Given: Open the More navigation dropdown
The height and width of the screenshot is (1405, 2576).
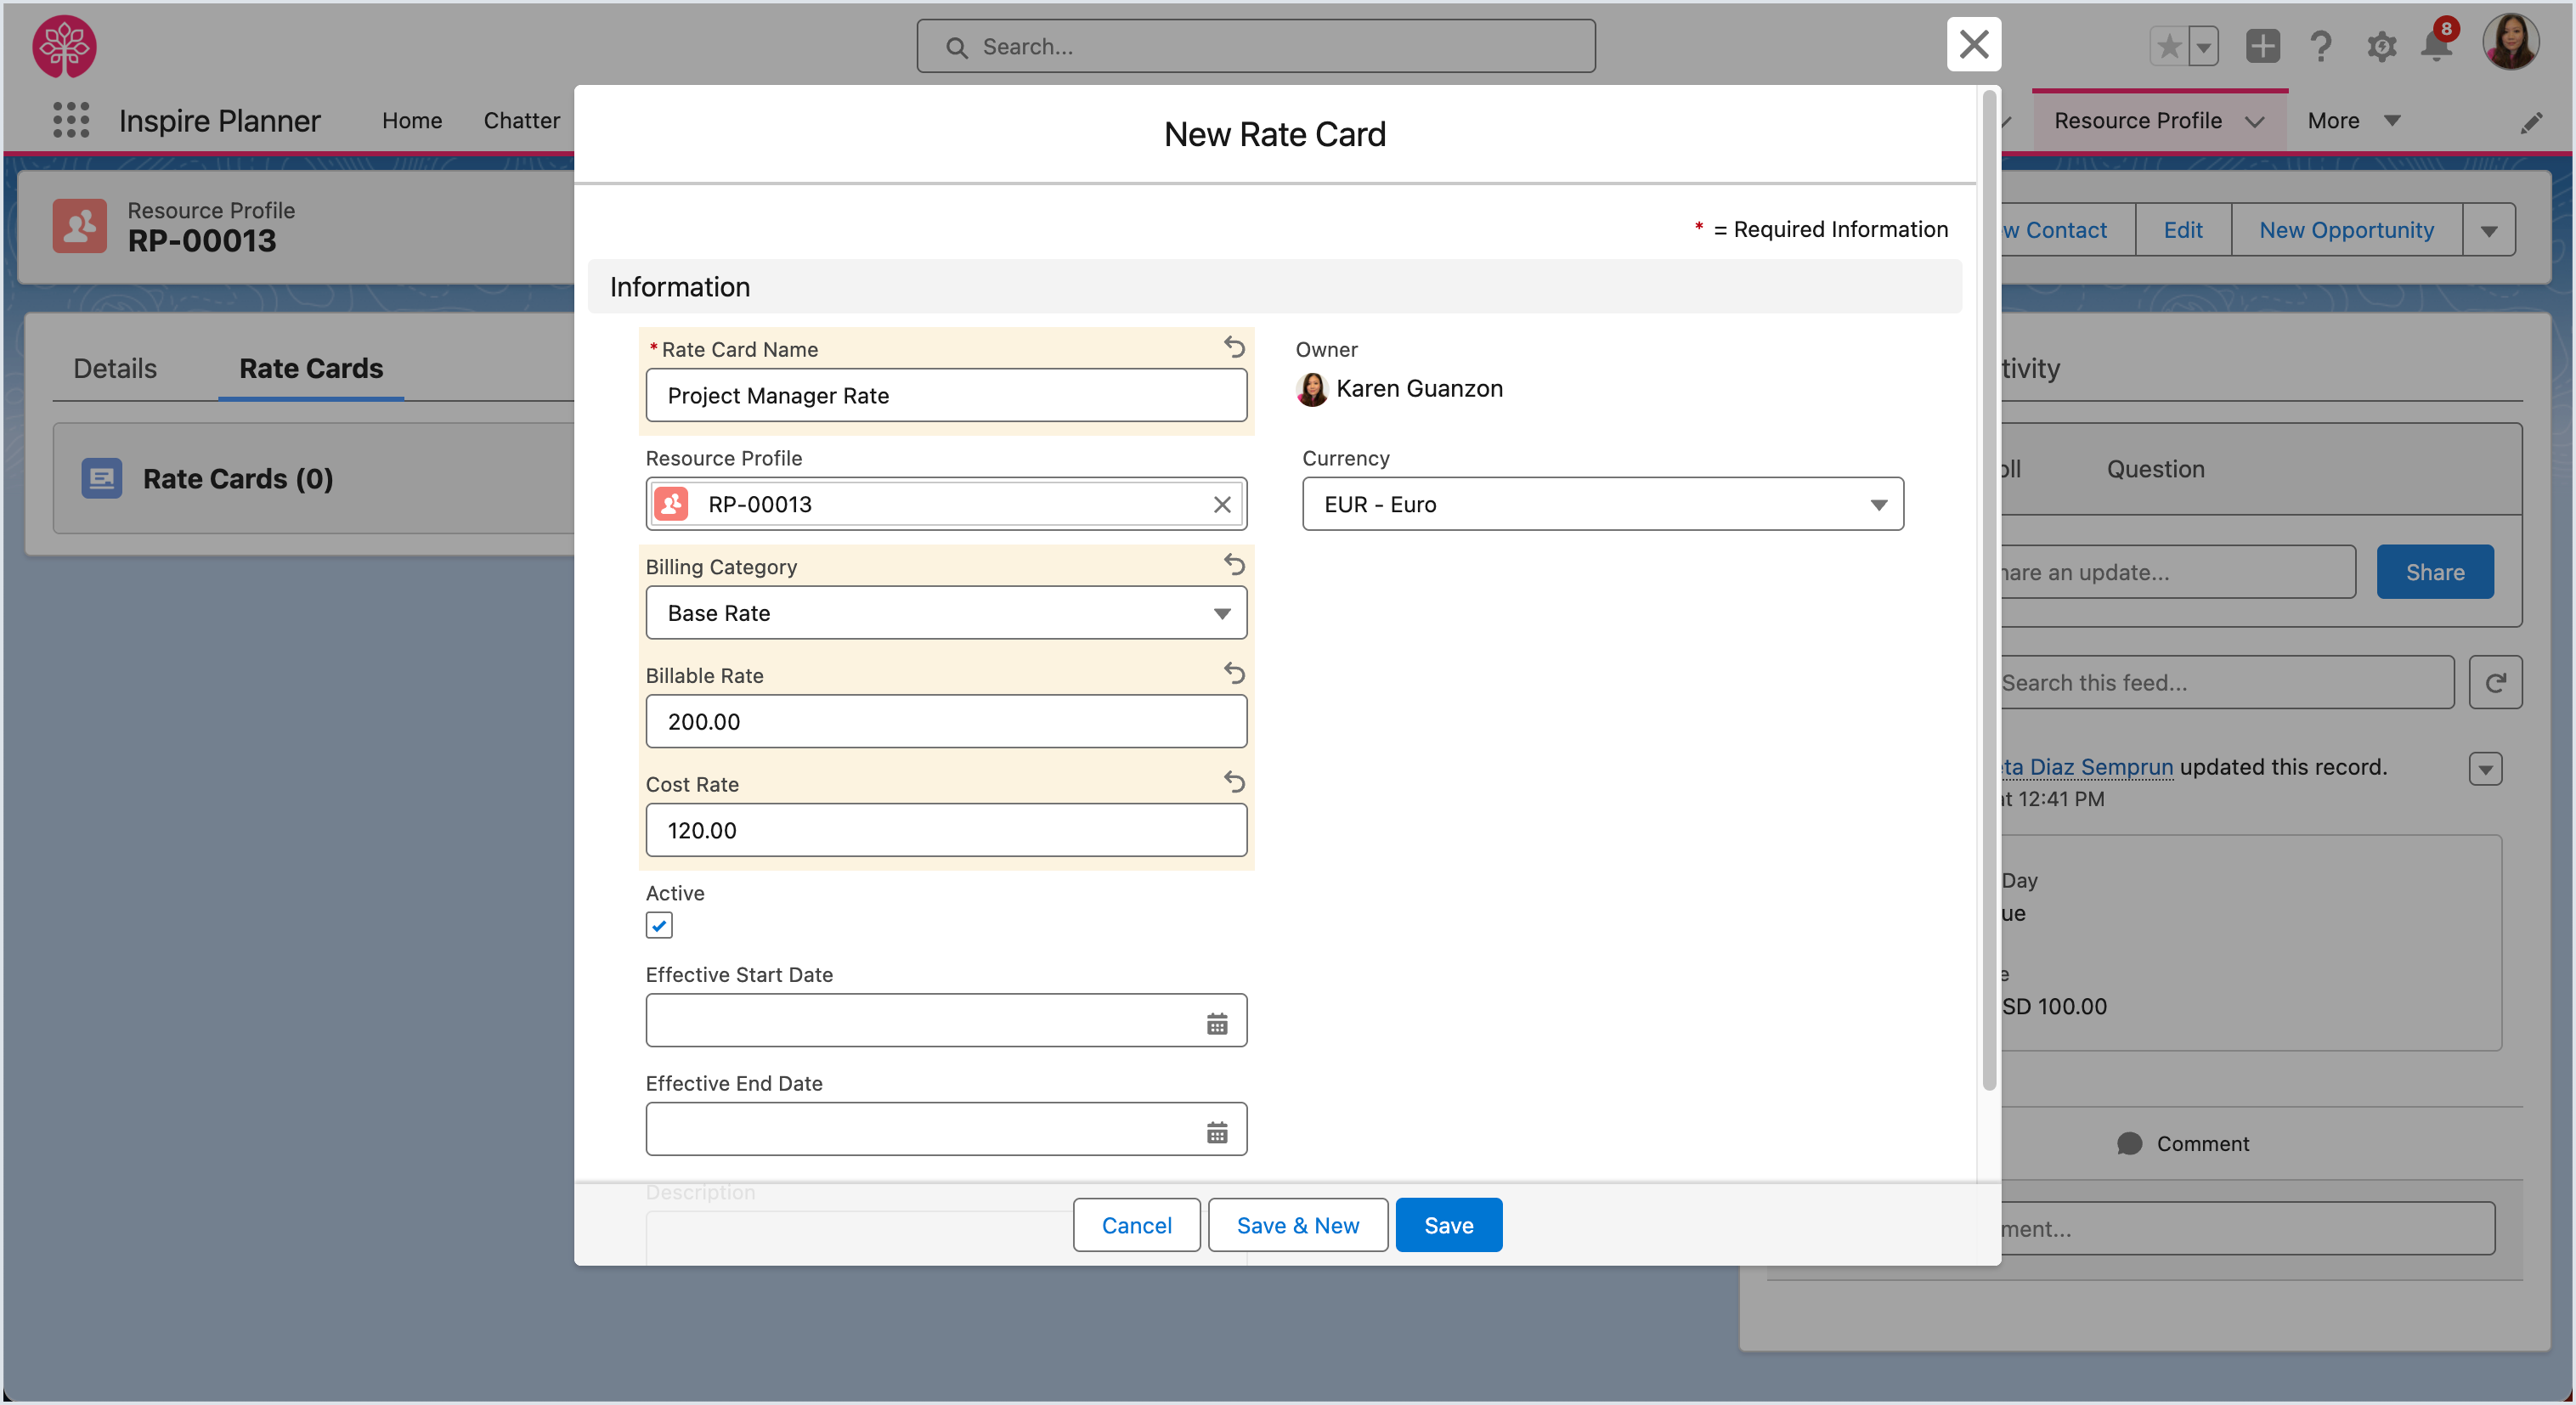Looking at the screenshot, I should coord(2354,120).
